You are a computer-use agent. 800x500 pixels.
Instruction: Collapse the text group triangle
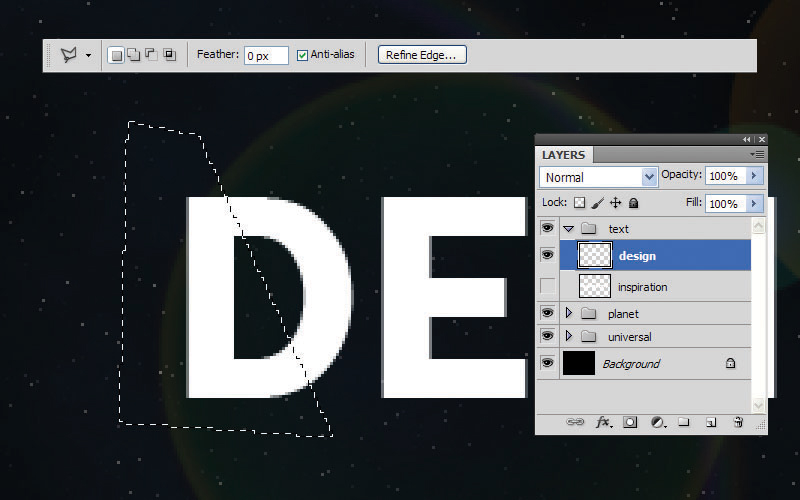pyautogui.click(x=568, y=229)
